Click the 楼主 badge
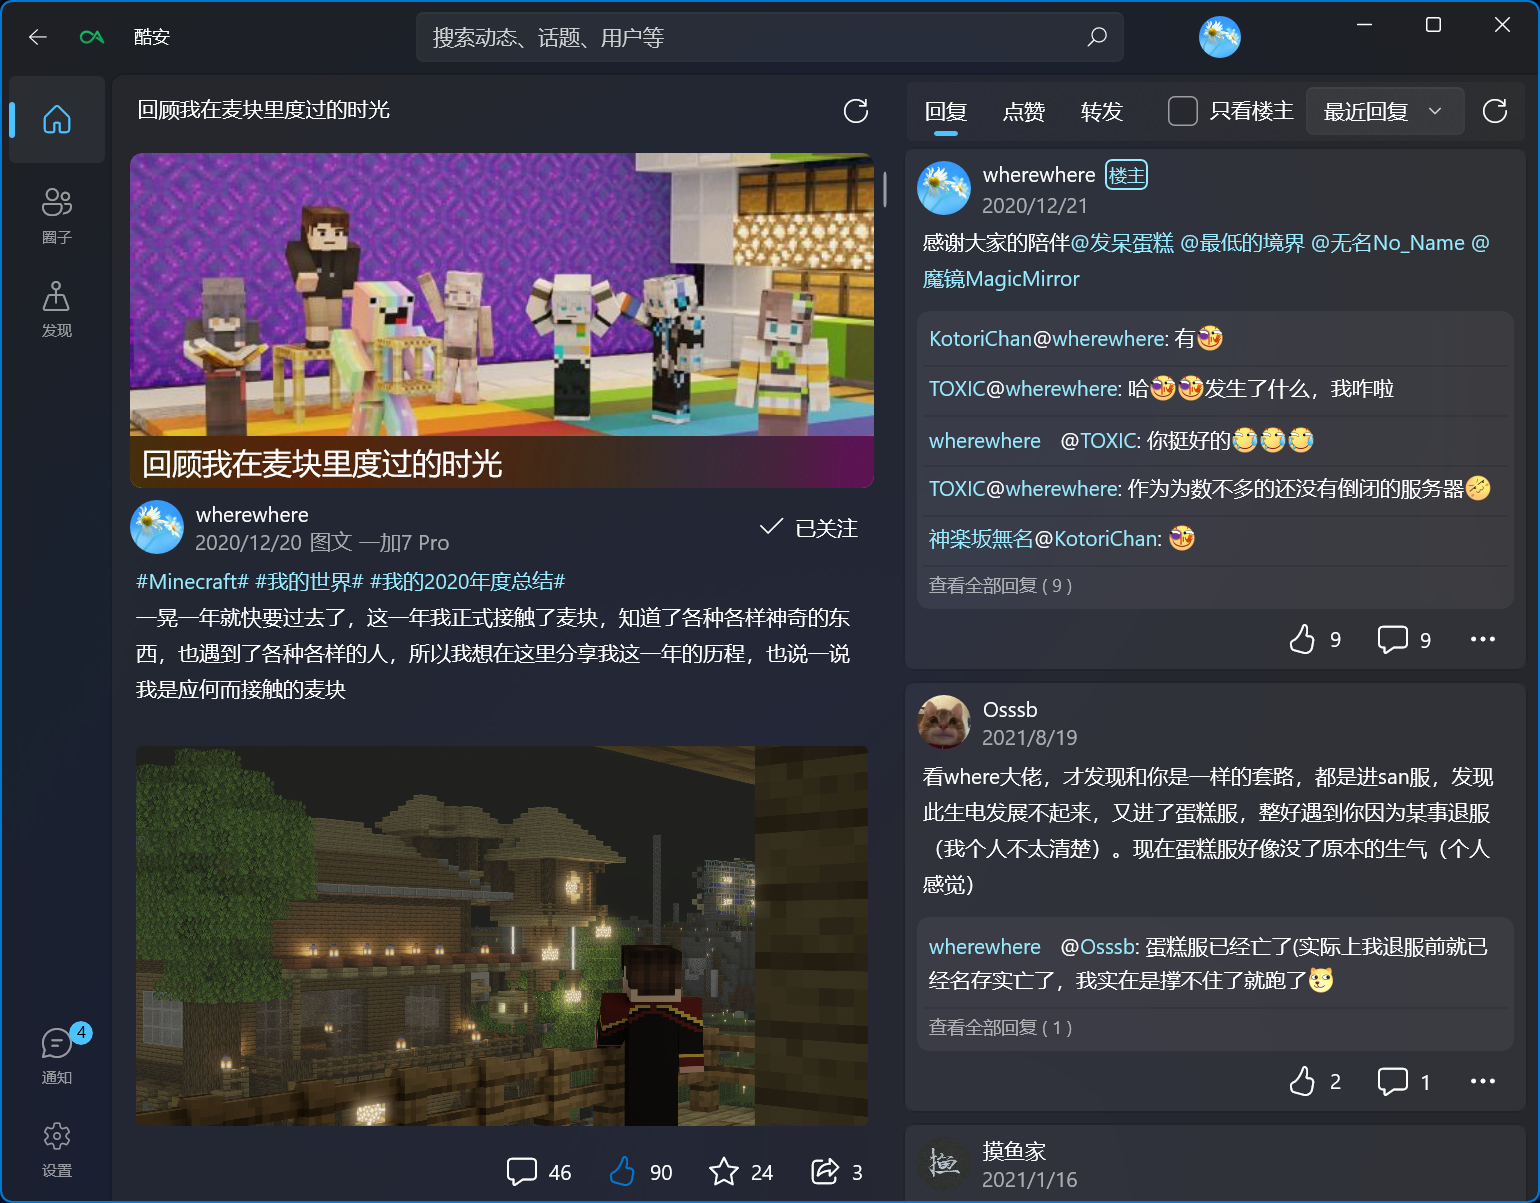 tap(1127, 175)
